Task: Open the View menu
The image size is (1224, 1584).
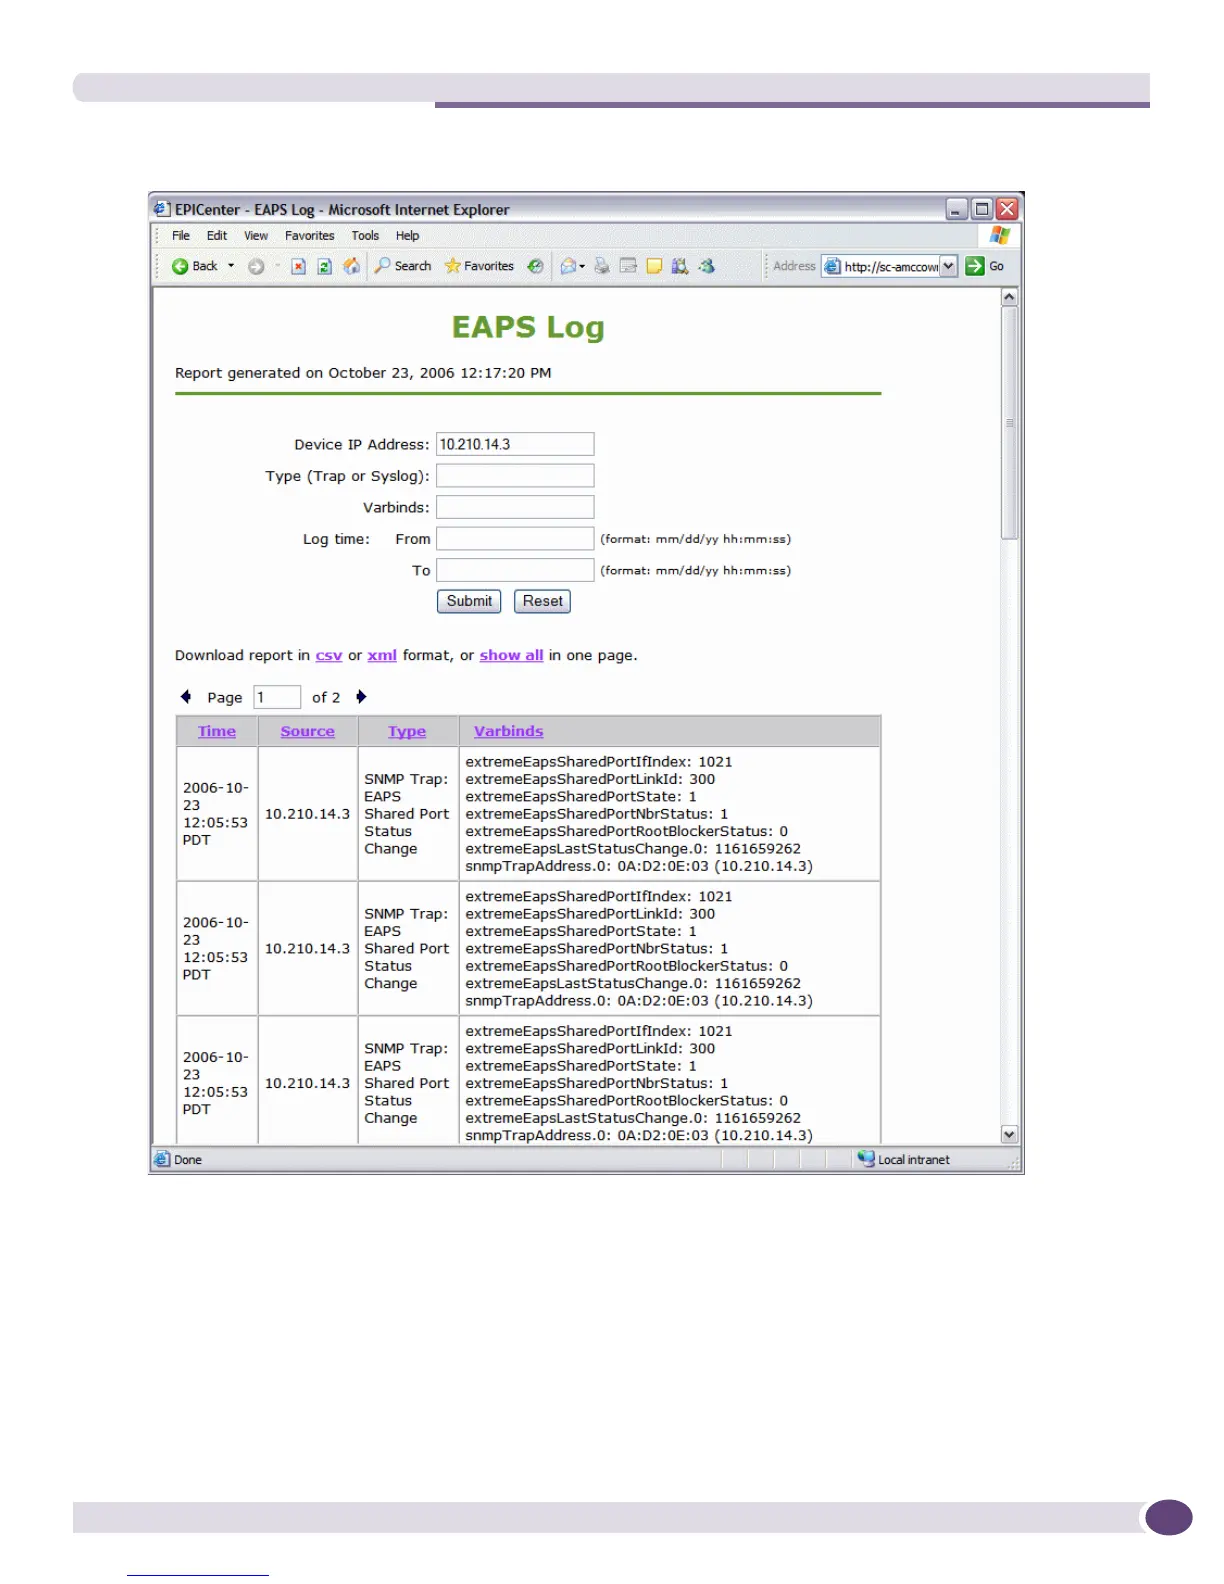Action: pyautogui.click(x=256, y=236)
